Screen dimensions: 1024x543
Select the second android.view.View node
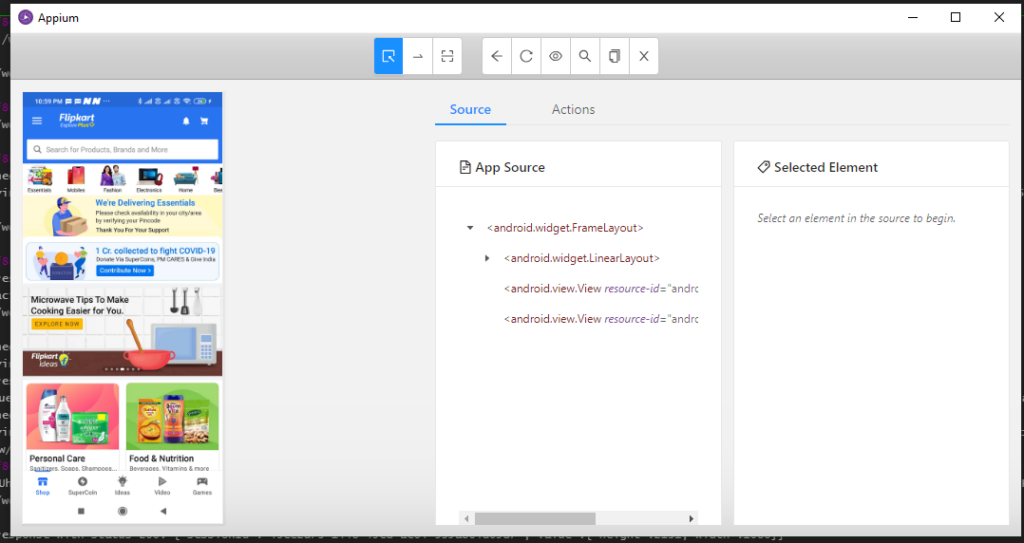coord(601,319)
